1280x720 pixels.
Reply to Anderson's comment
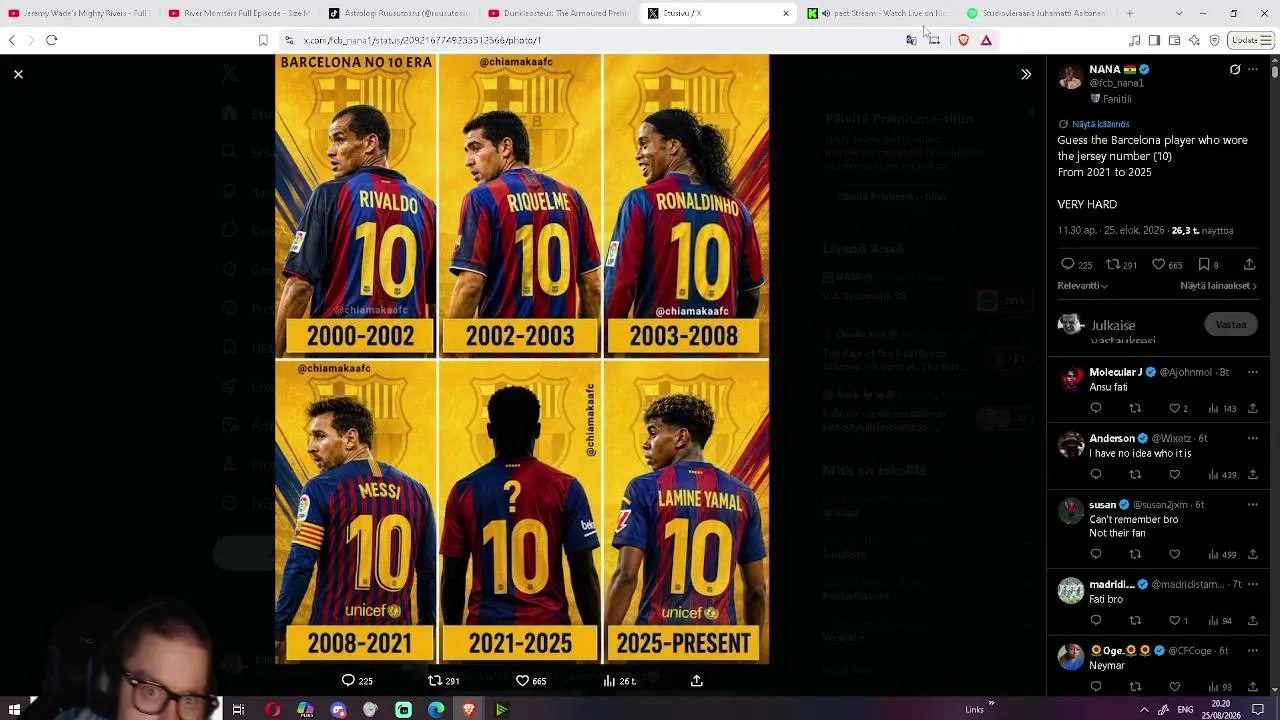1096,474
